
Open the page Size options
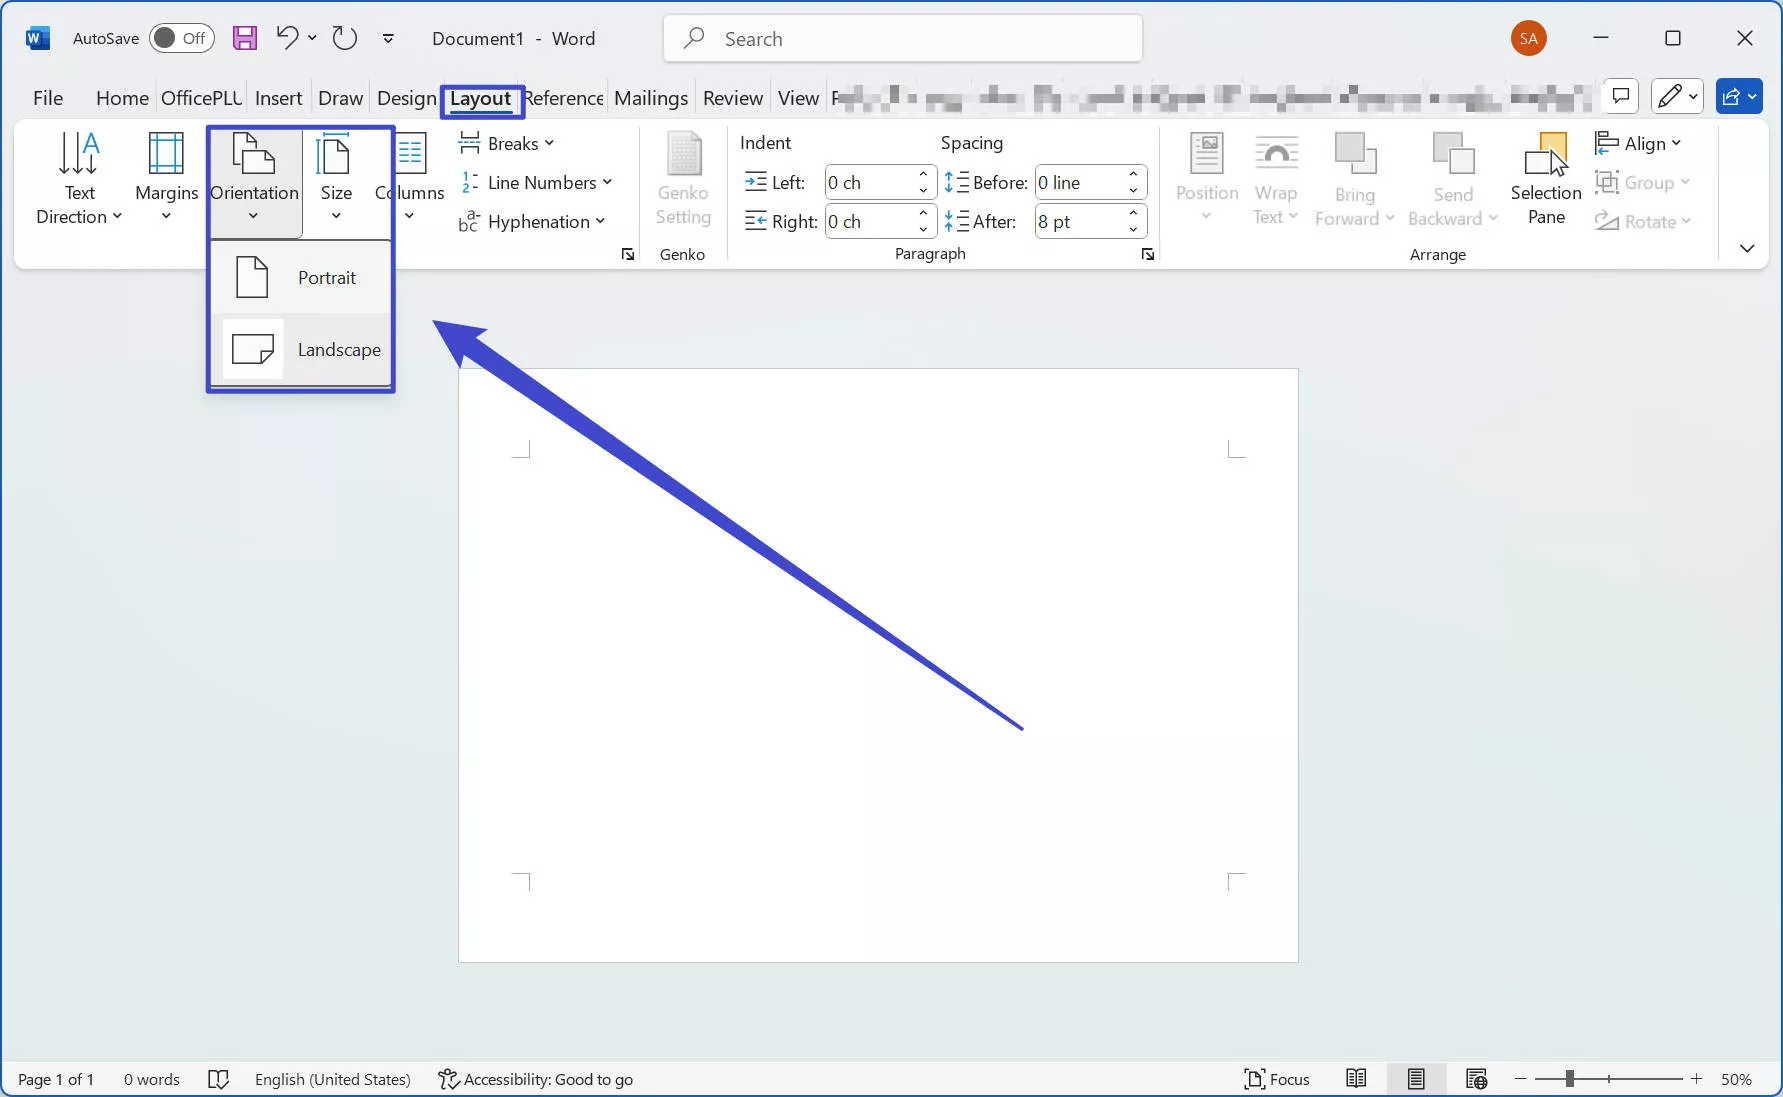(336, 178)
